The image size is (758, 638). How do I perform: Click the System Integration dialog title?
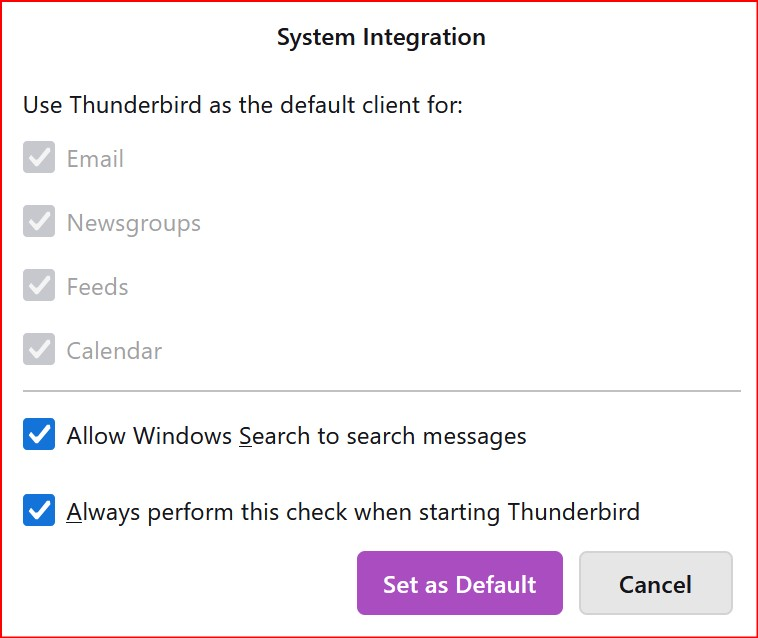381,38
